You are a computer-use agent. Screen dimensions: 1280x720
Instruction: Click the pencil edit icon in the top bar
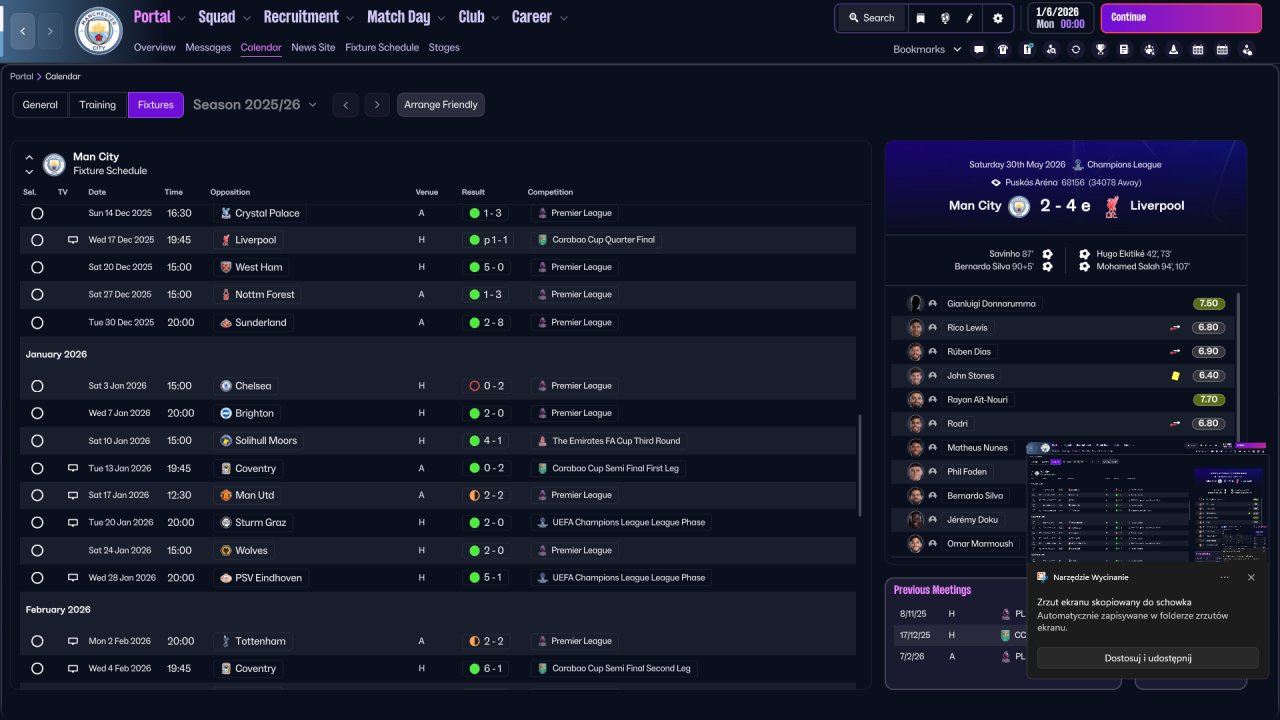click(x=969, y=18)
